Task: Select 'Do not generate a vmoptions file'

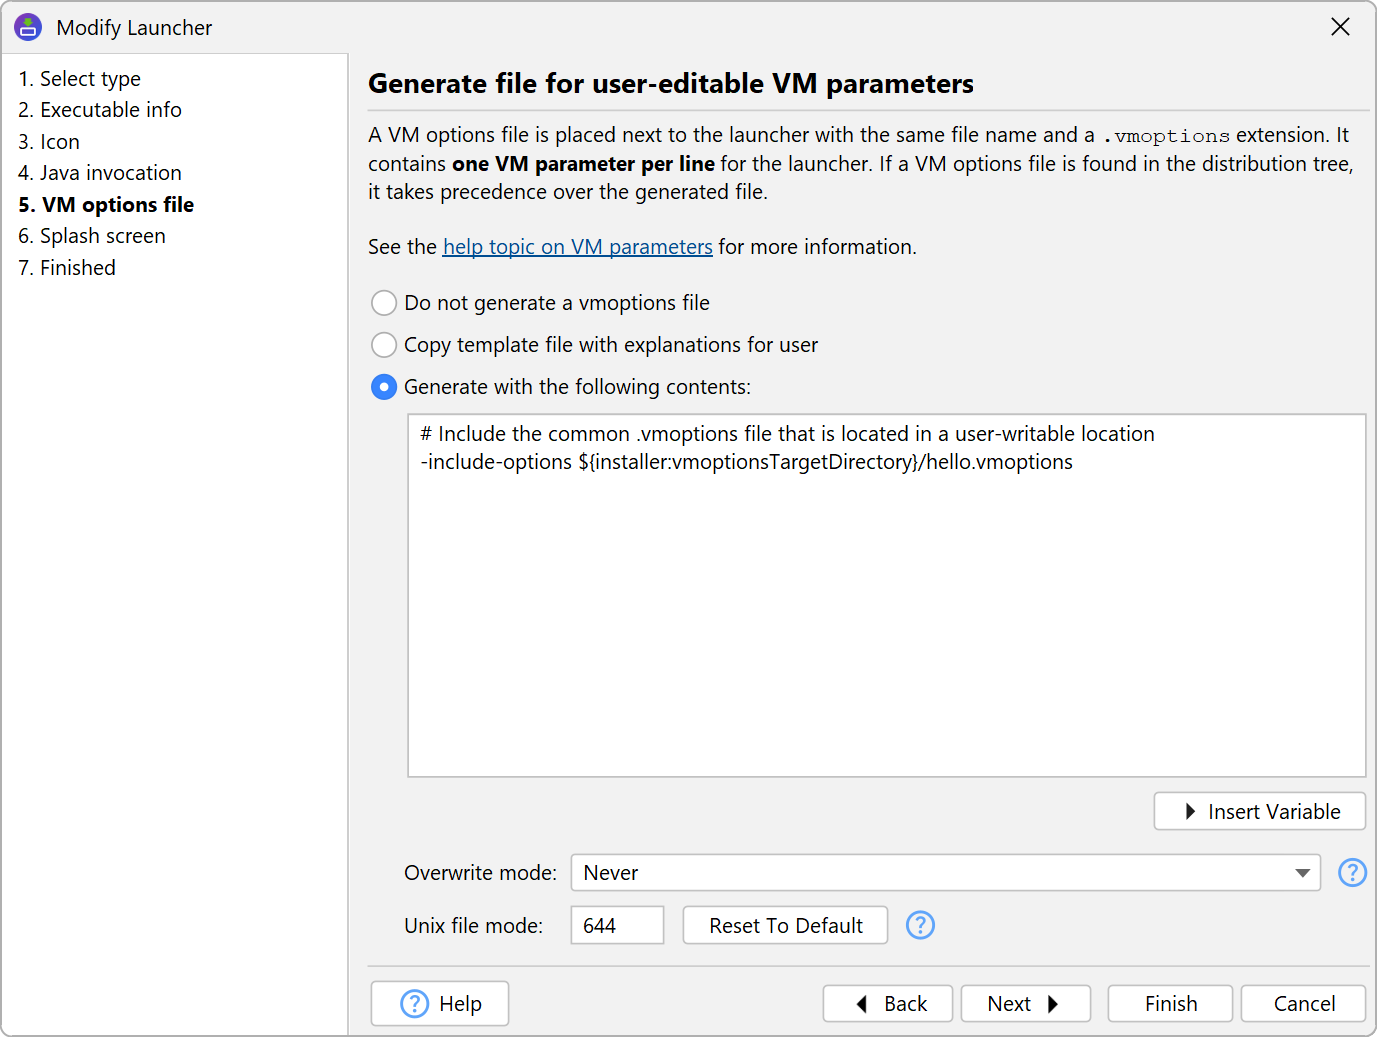Action: click(384, 303)
